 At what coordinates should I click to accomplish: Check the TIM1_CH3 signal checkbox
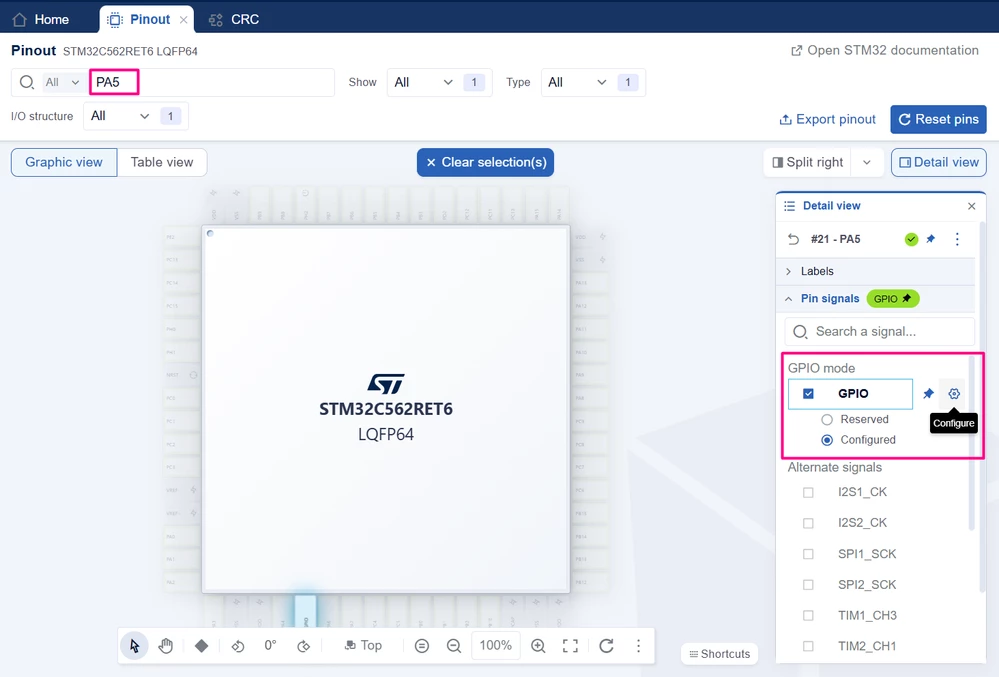(x=809, y=615)
